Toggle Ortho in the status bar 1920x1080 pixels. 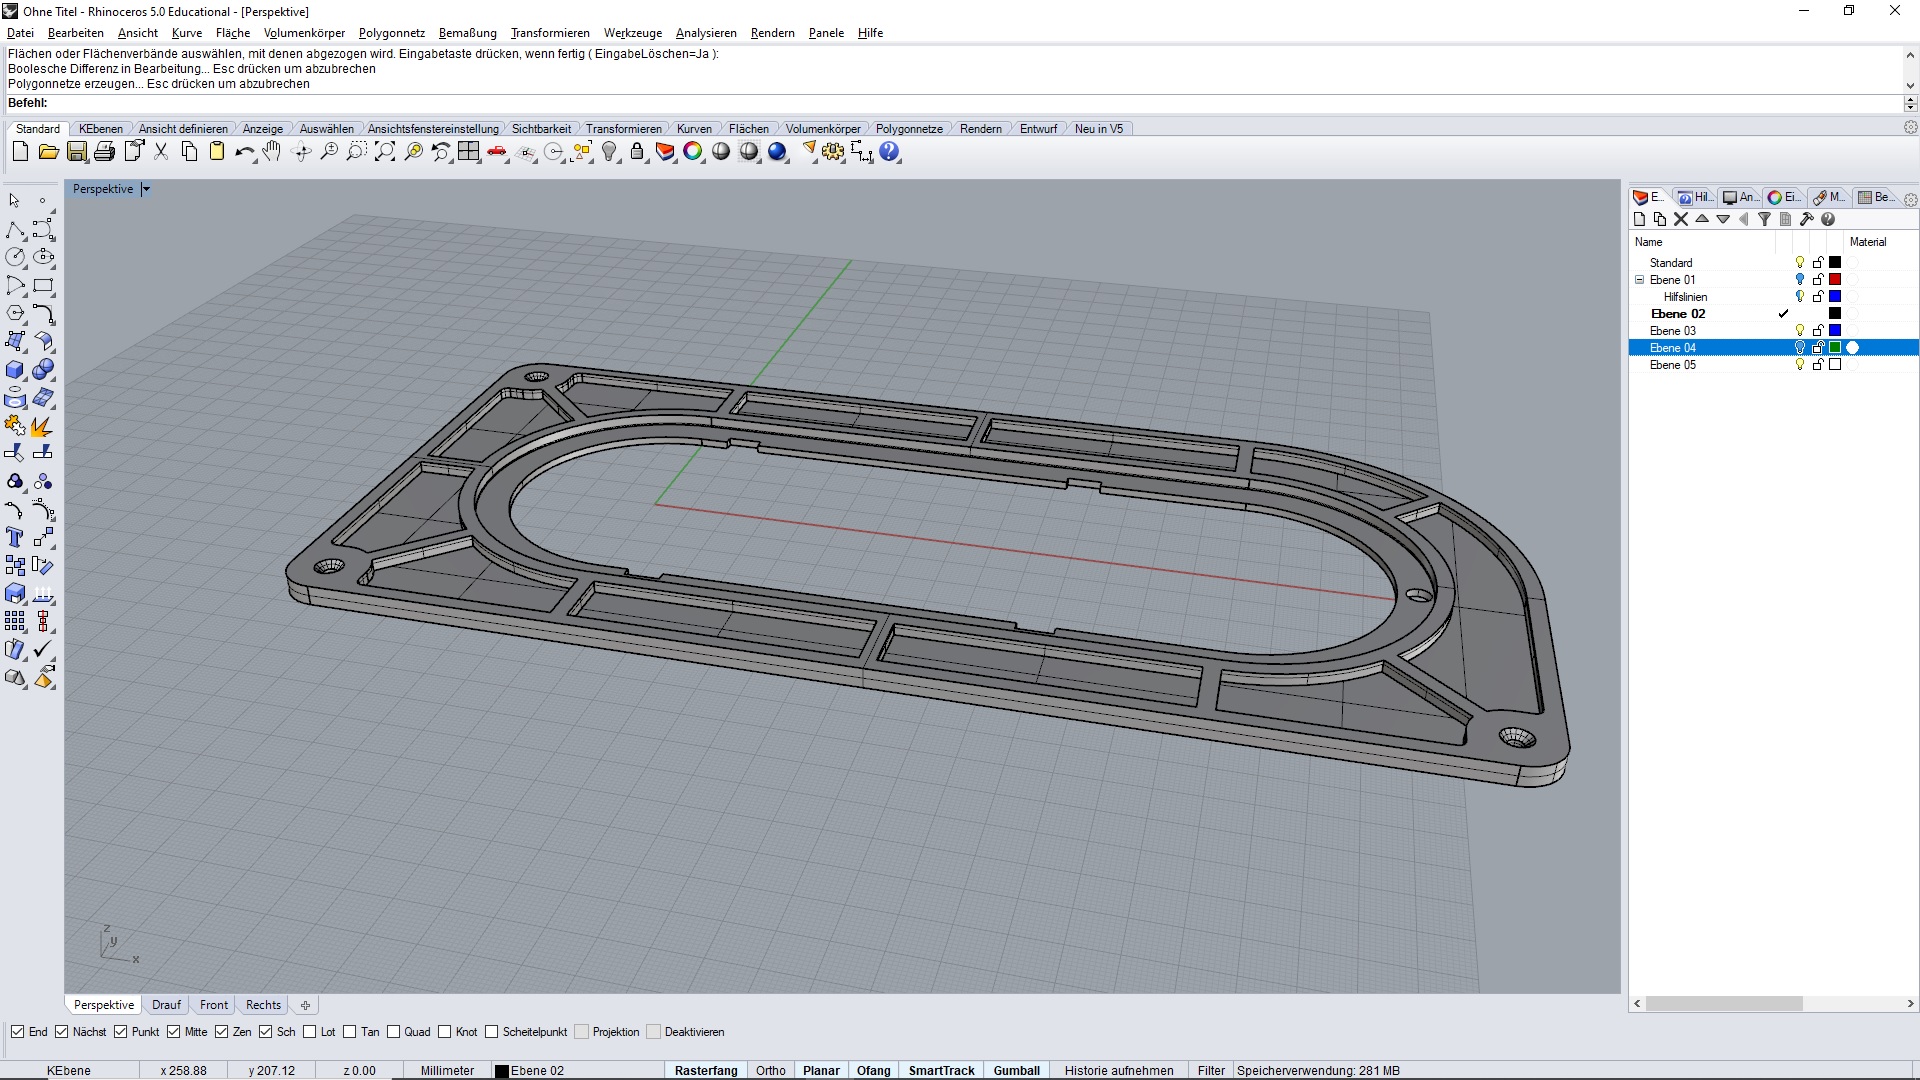point(770,1070)
